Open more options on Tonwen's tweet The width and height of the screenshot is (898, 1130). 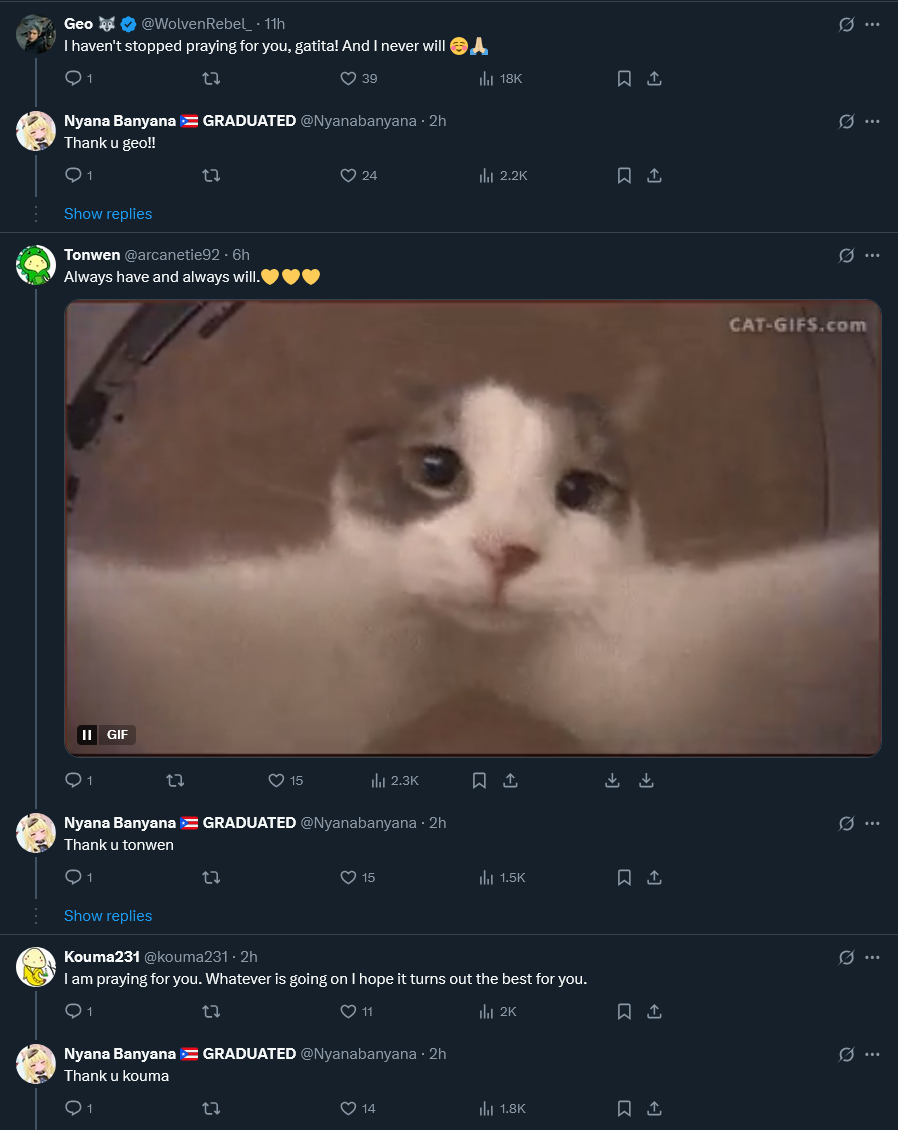872,255
